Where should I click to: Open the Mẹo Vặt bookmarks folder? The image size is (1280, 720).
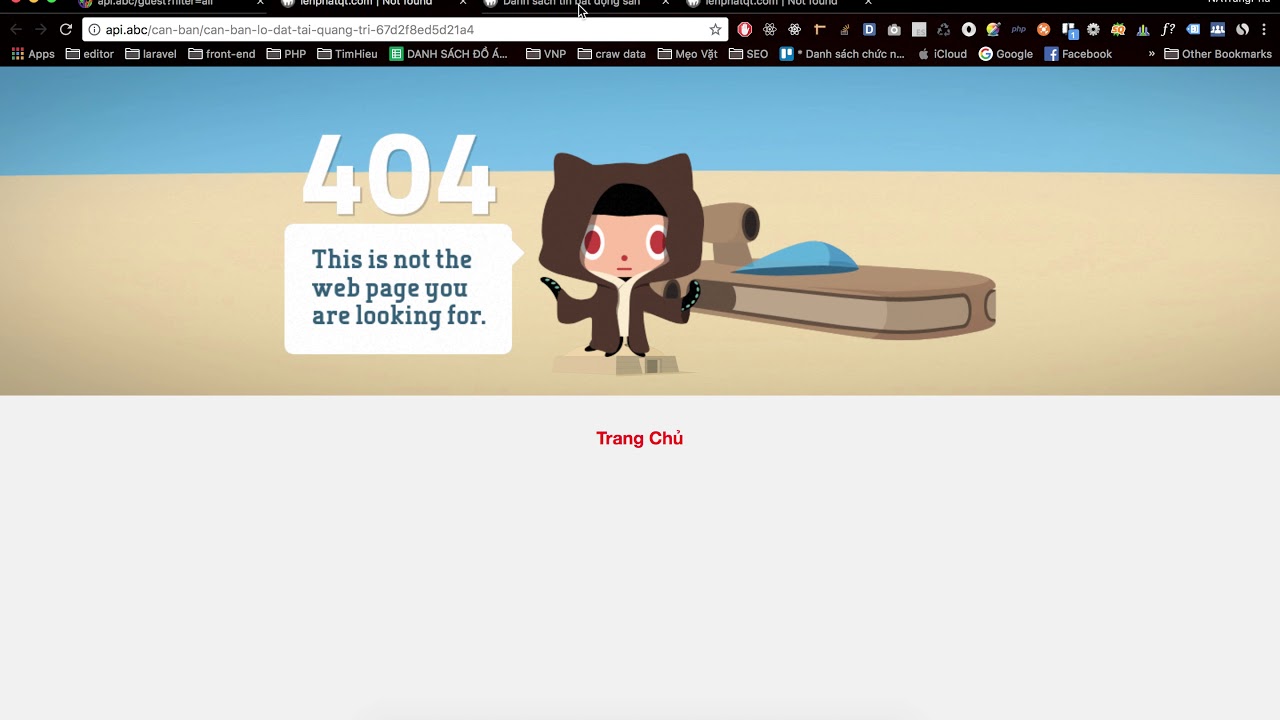[688, 54]
